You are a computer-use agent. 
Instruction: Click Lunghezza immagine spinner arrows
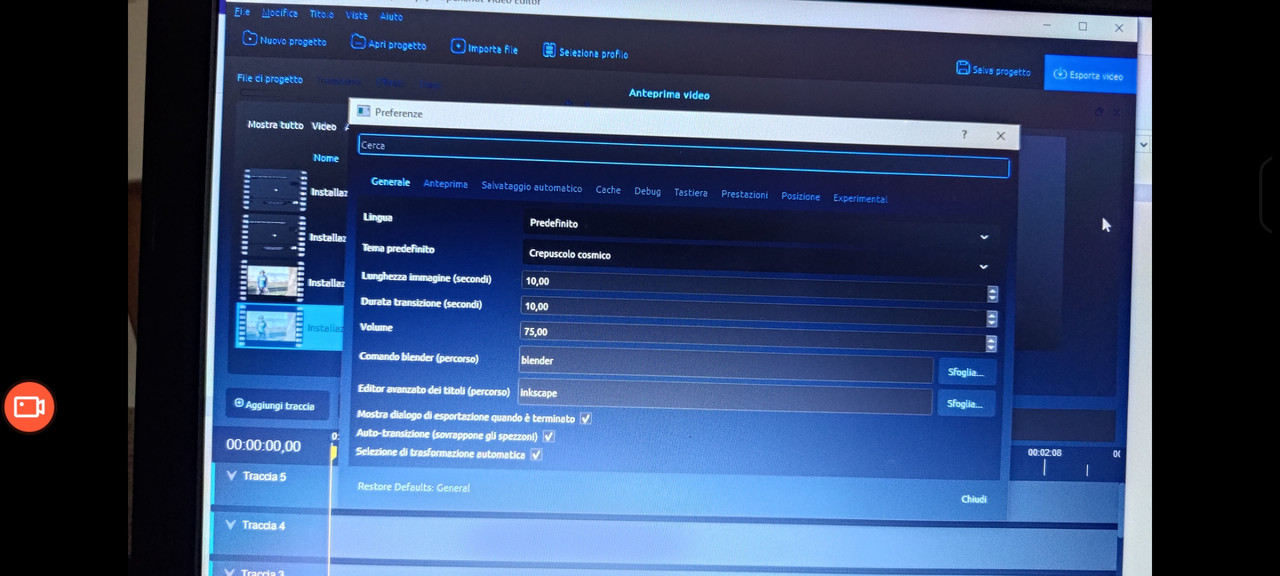click(992, 294)
